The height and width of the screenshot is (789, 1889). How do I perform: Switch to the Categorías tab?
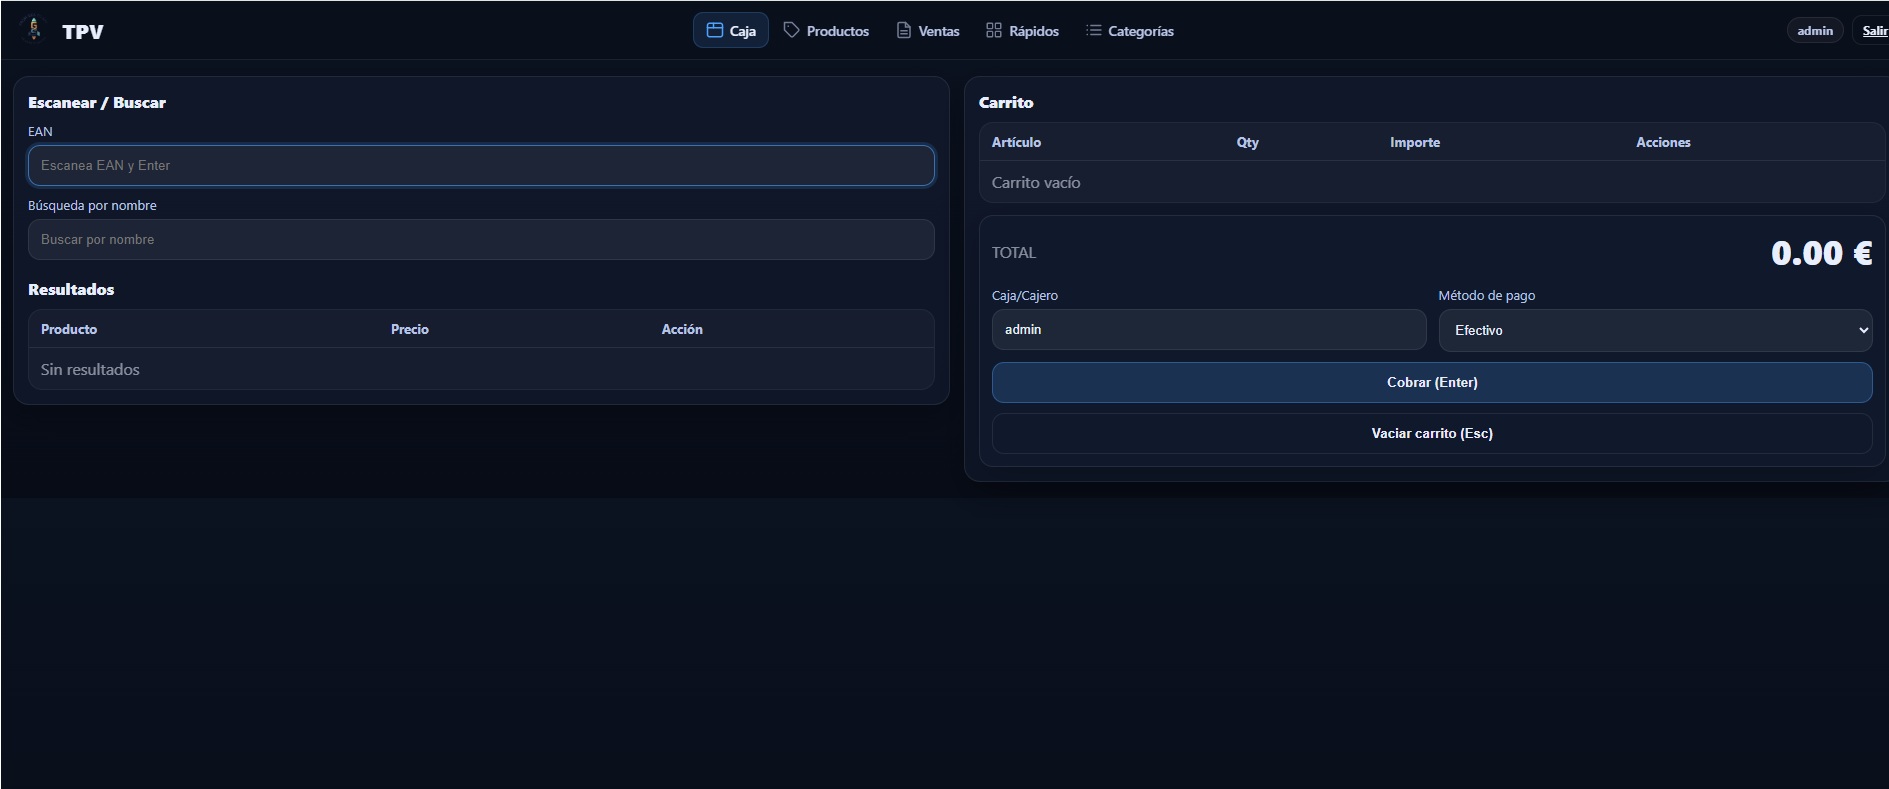click(1130, 30)
